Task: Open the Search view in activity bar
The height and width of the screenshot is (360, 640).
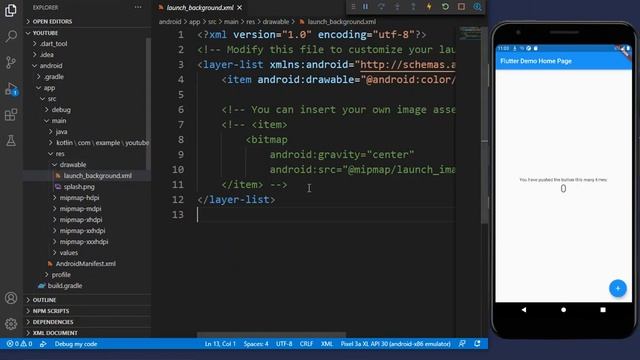Action: point(11,36)
